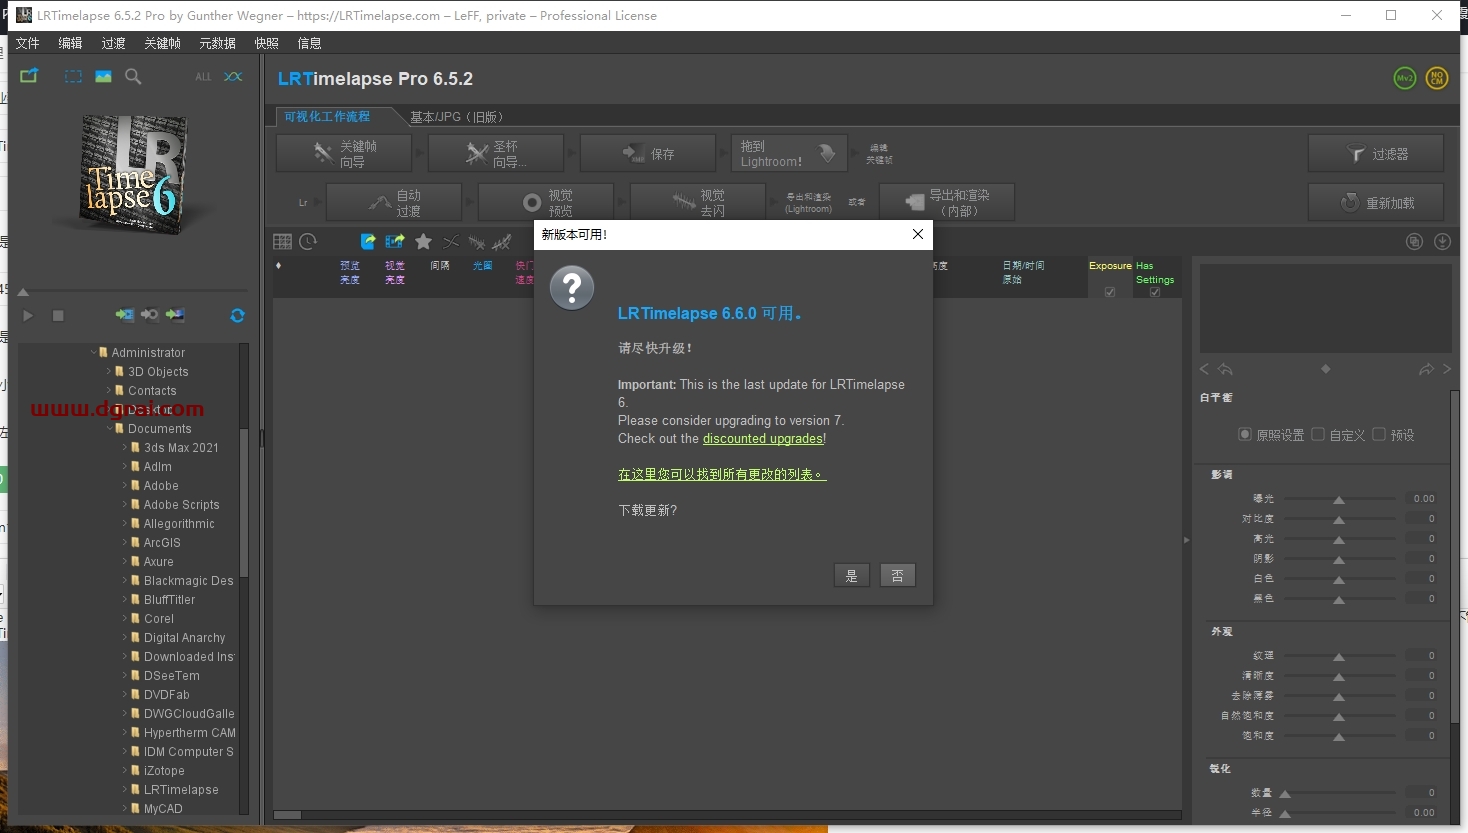Expand the Documents folder in tree
The width and height of the screenshot is (1468, 833).
click(x=110, y=429)
